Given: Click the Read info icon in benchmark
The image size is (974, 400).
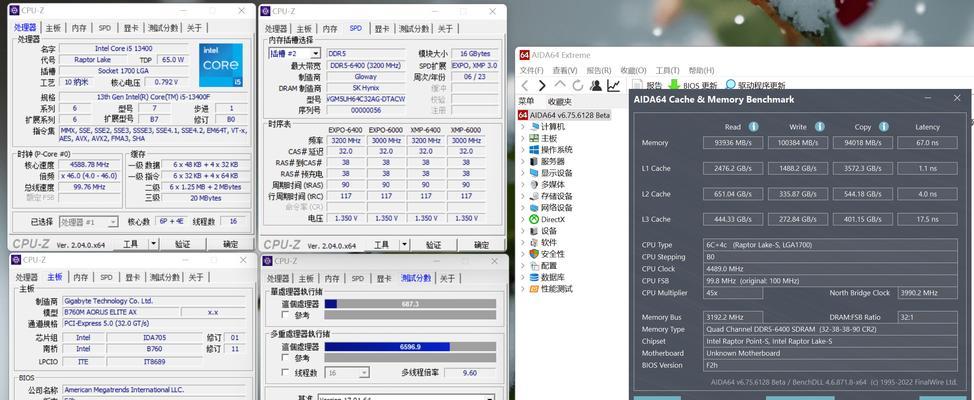Looking at the screenshot, I should pos(753,127).
